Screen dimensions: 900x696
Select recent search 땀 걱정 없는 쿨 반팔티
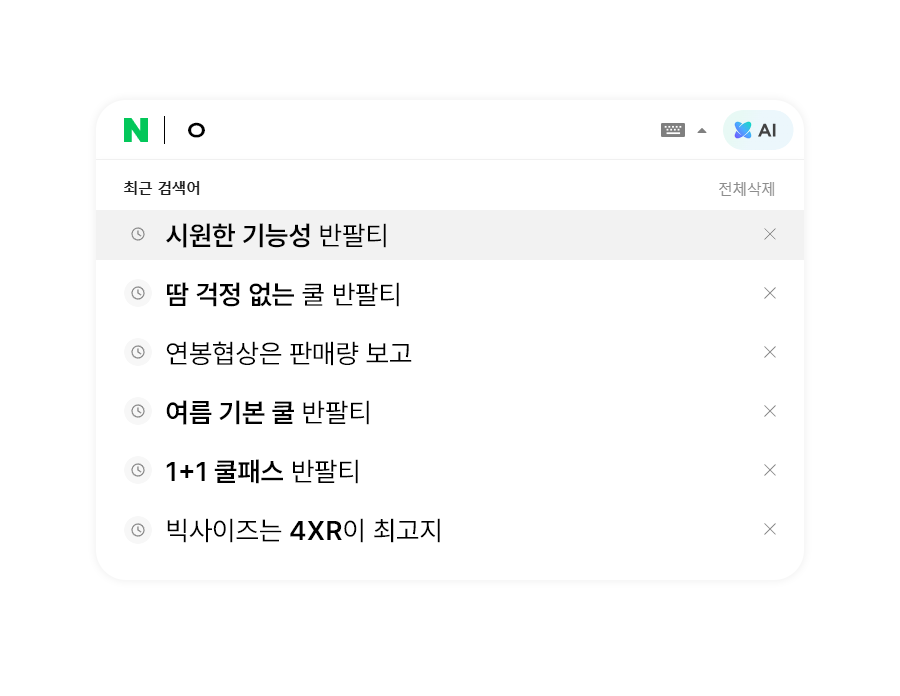(283, 294)
